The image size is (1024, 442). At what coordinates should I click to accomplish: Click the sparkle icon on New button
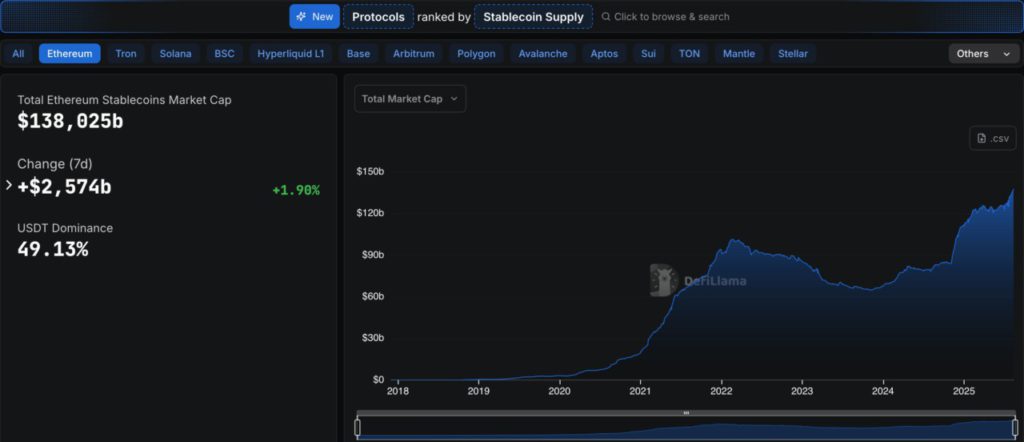[301, 17]
